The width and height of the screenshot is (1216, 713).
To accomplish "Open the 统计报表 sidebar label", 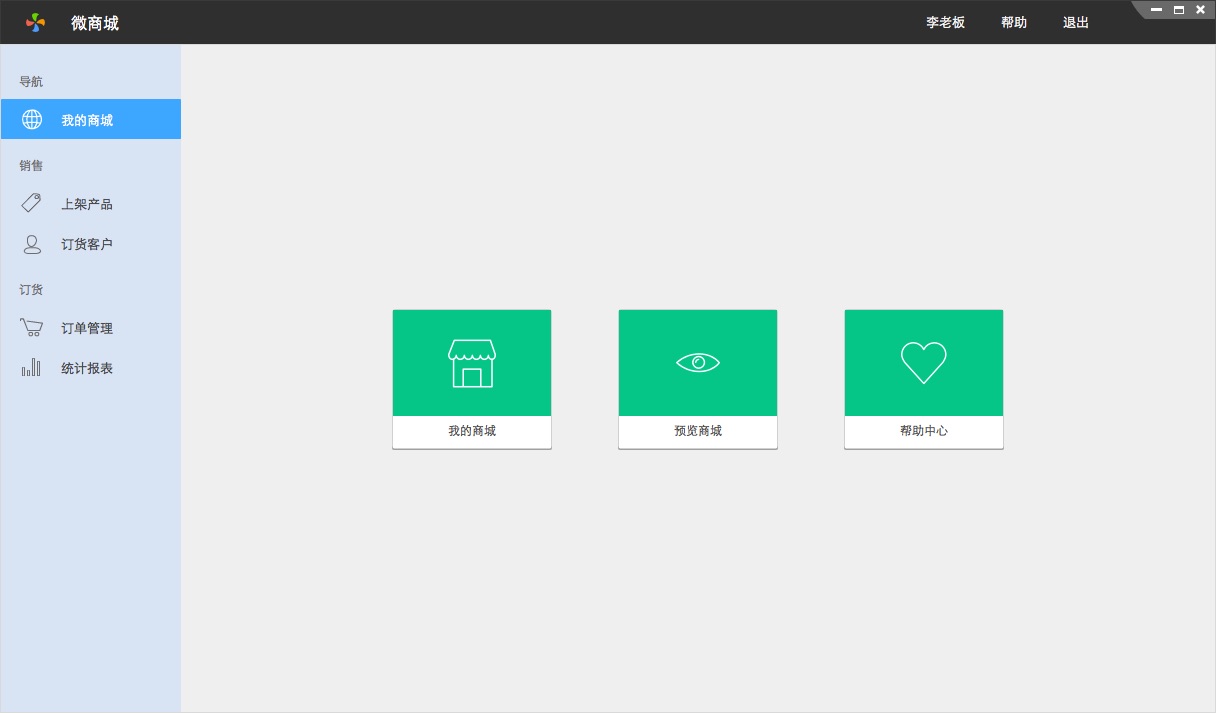I will coord(87,368).
